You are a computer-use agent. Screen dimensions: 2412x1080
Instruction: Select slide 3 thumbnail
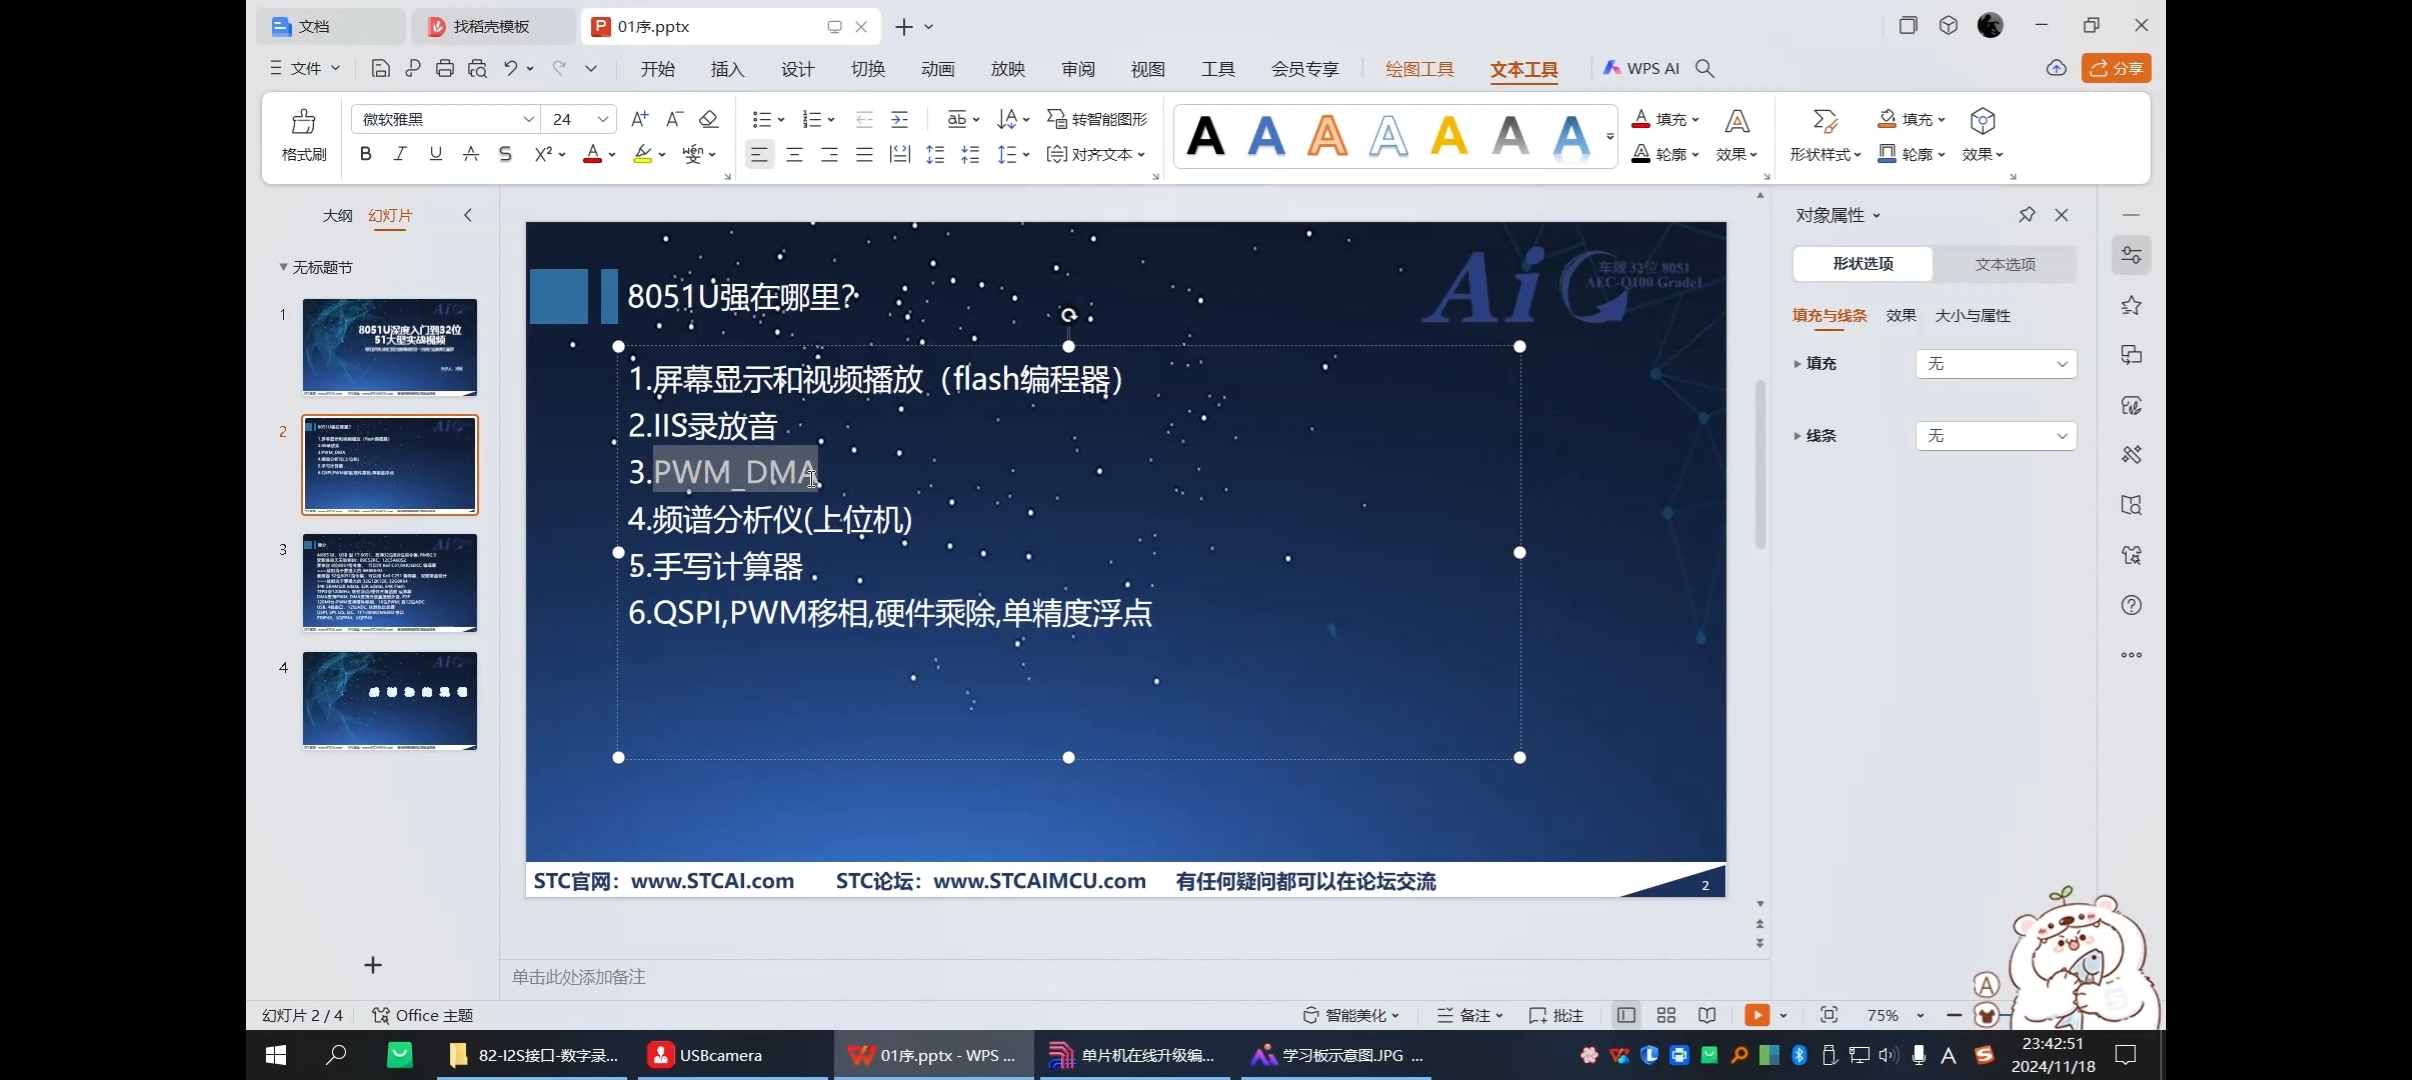coord(390,583)
